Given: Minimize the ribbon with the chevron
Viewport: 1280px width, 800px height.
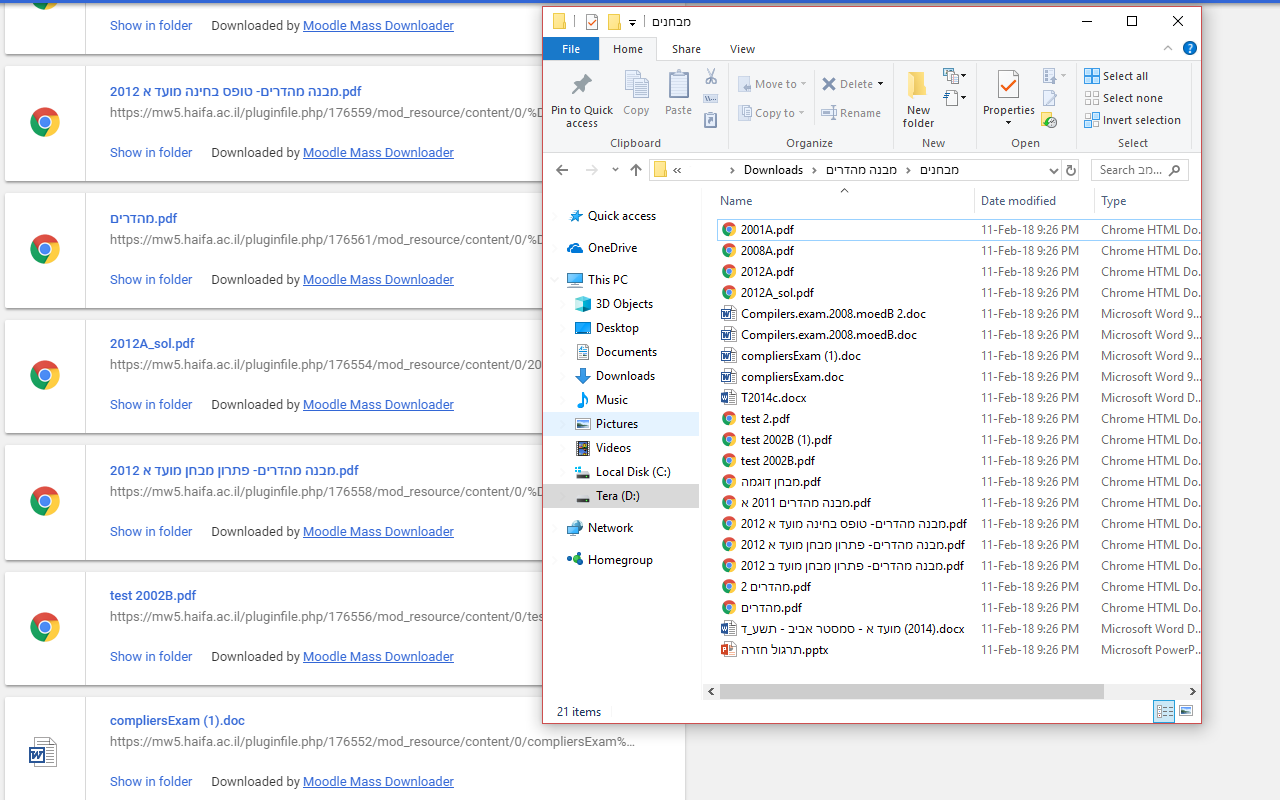Looking at the screenshot, I should (x=1168, y=48).
